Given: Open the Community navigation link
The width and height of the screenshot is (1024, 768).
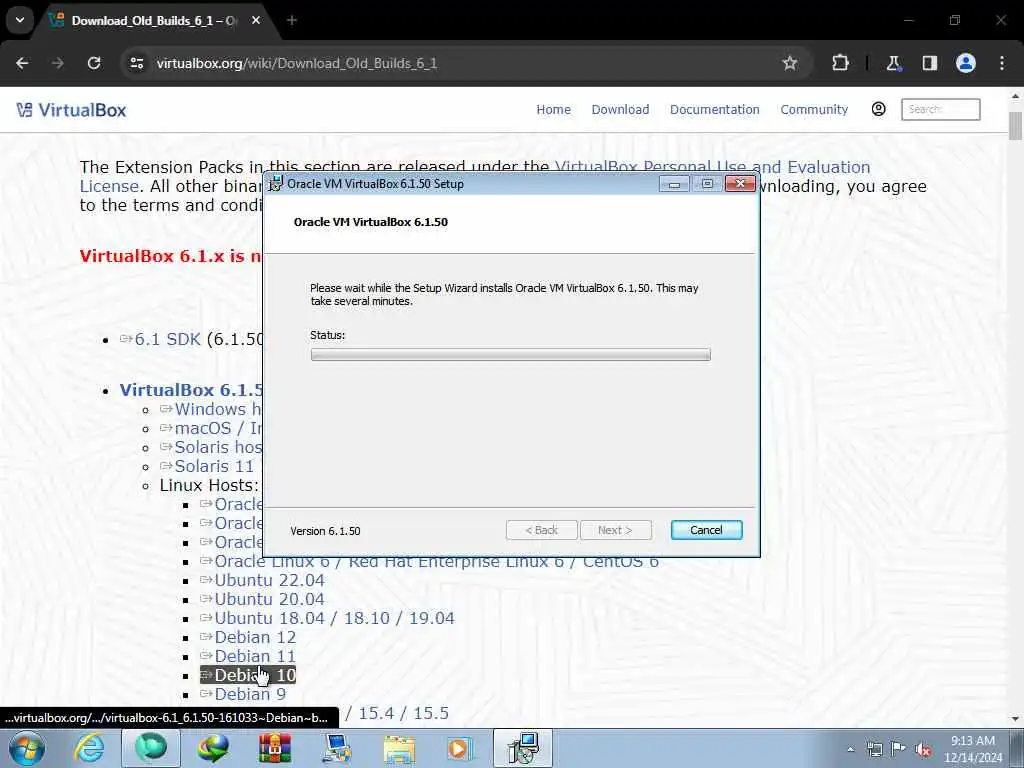Looking at the screenshot, I should pyautogui.click(x=814, y=110).
